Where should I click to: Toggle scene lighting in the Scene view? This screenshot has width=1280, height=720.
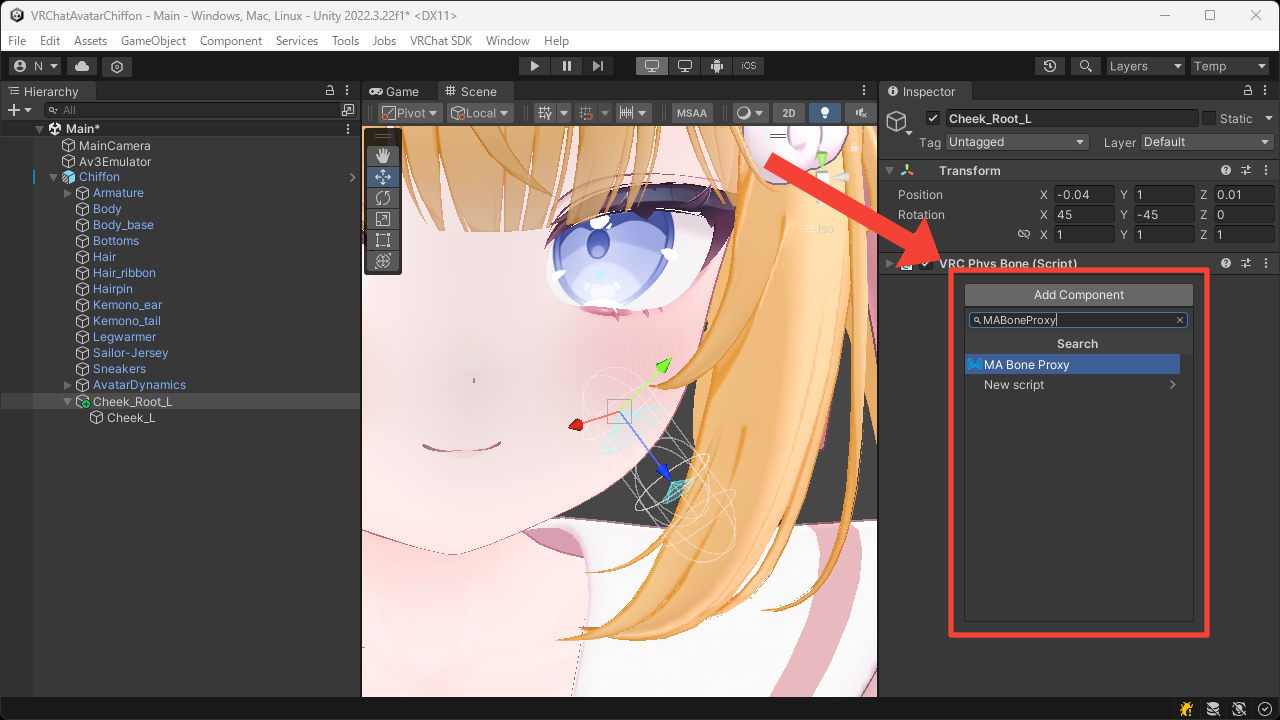click(824, 112)
